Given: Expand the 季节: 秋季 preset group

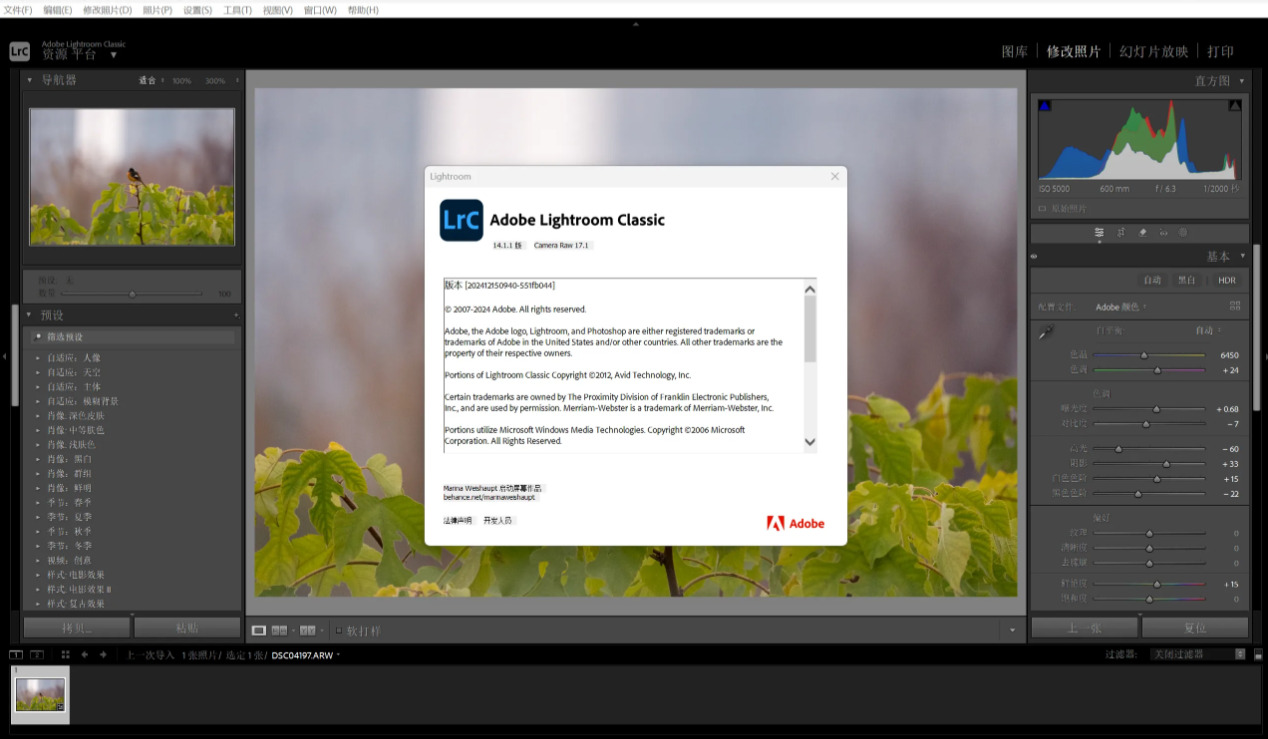Looking at the screenshot, I should [x=38, y=531].
